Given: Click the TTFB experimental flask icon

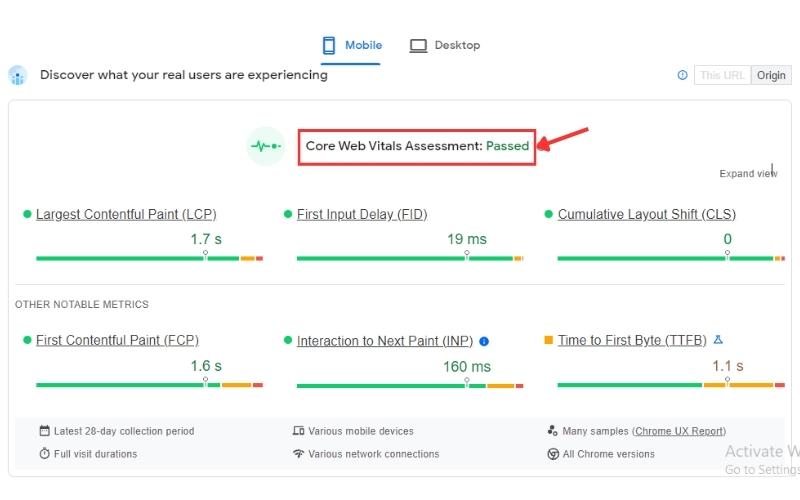Looking at the screenshot, I should [717, 340].
